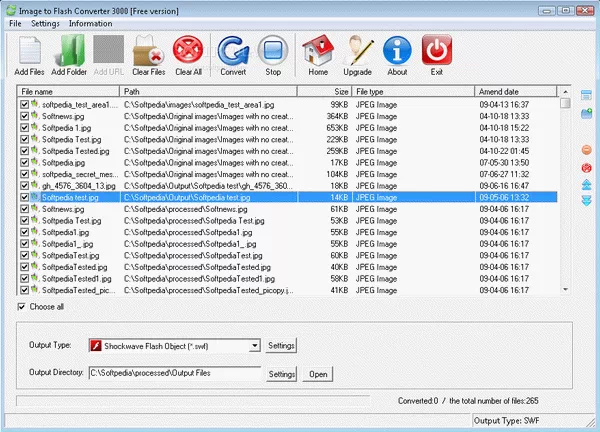Screen dimensions: 600x432
Task: Start conversion with the Convert icon
Action: click(x=233, y=51)
